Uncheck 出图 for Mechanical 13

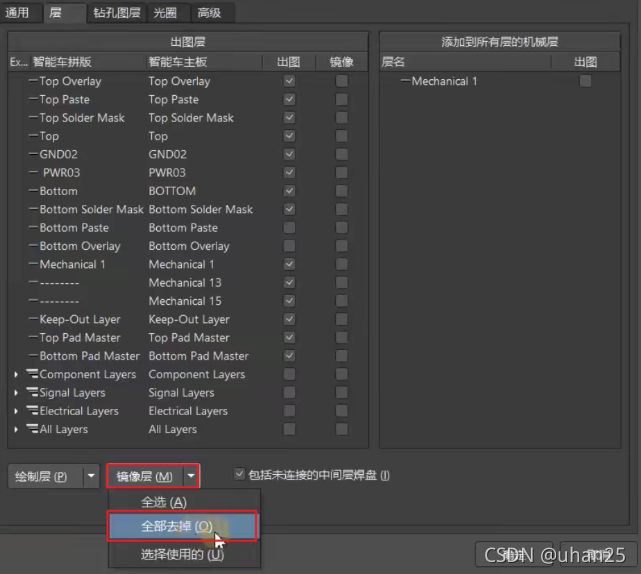click(x=289, y=283)
